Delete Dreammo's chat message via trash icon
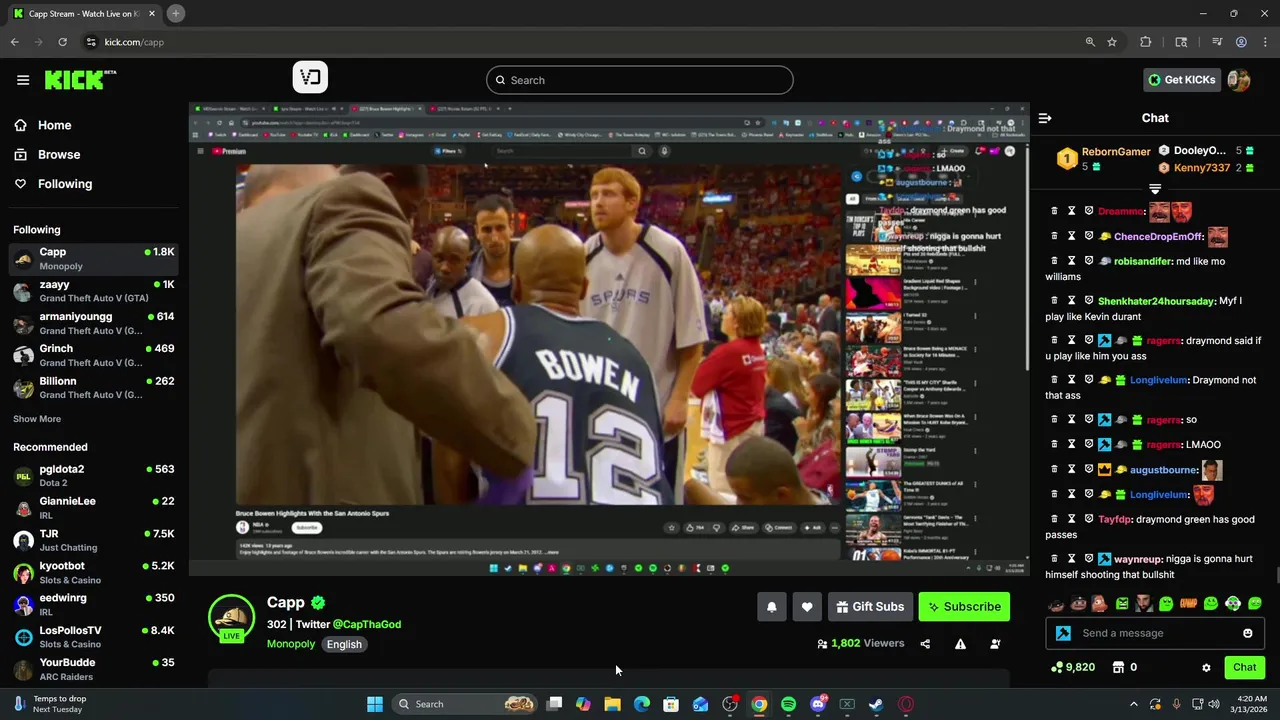This screenshot has width=1280, height=720. (x=1054, y=211)
